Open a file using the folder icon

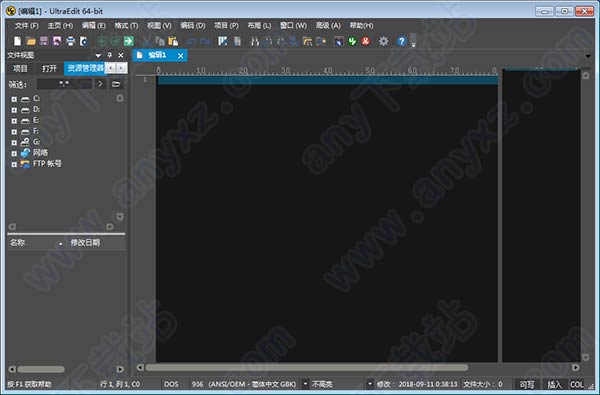click(x=31, y=41)
